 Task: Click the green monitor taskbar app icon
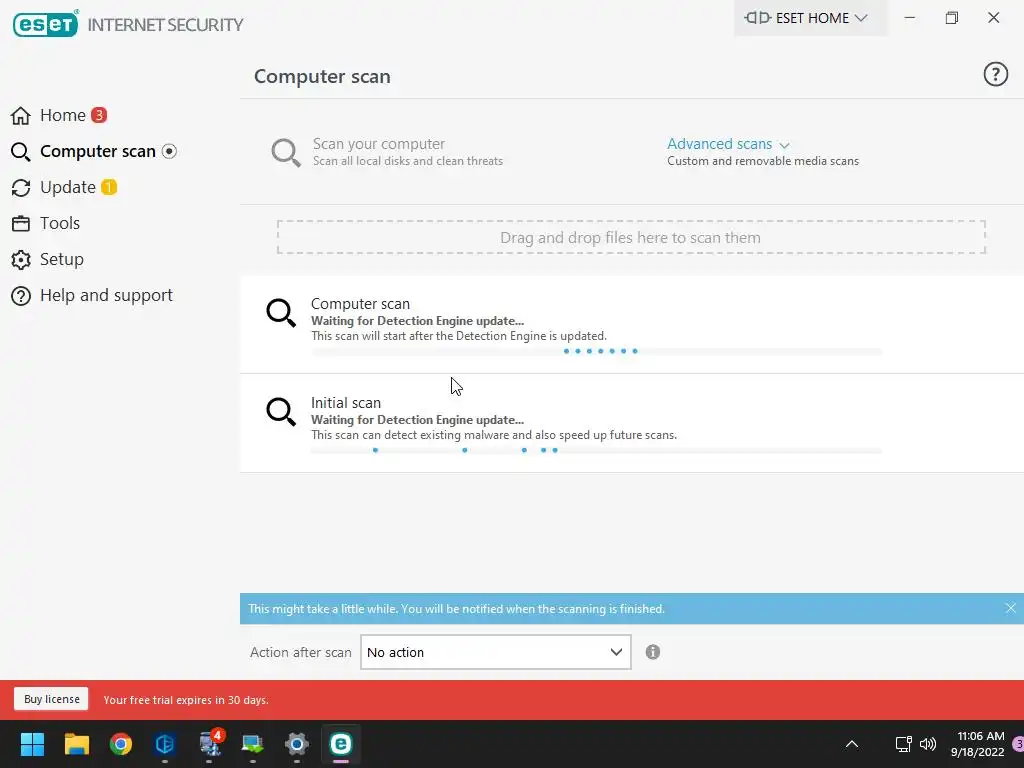[x=253, y=744]
